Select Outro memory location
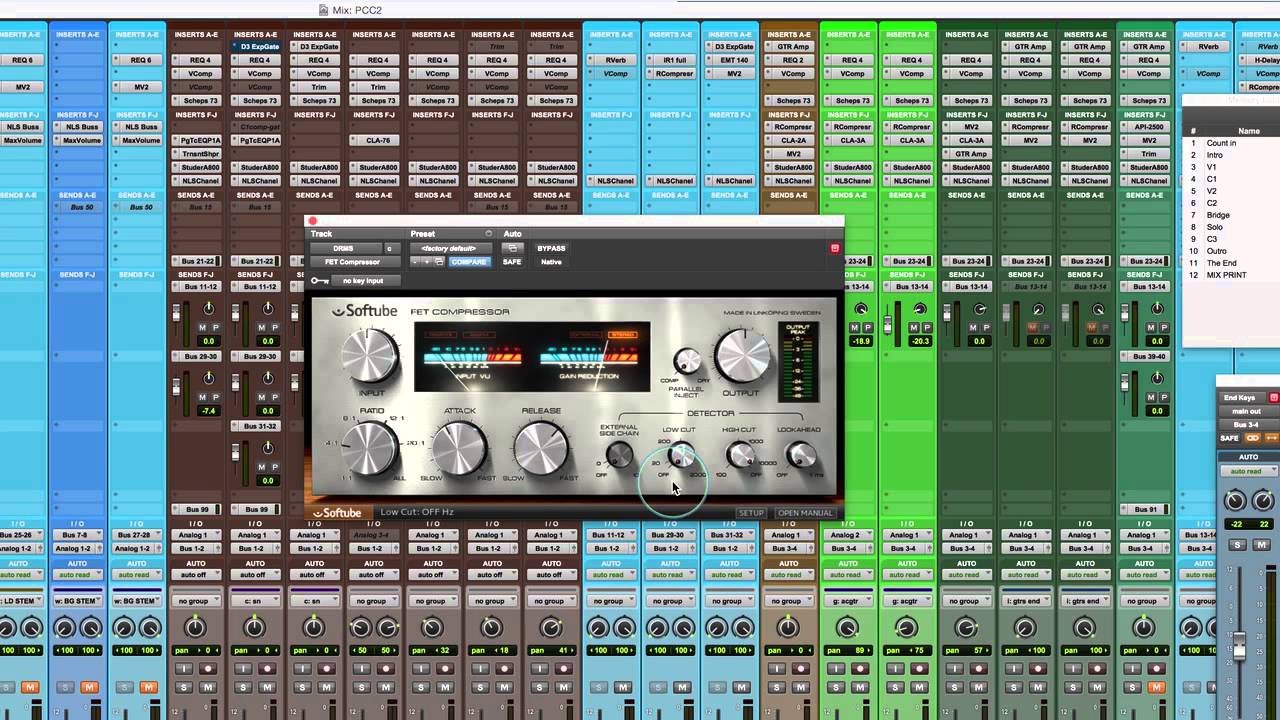The width and height of the screenshot is (1280, 720). click(1216, 251)
